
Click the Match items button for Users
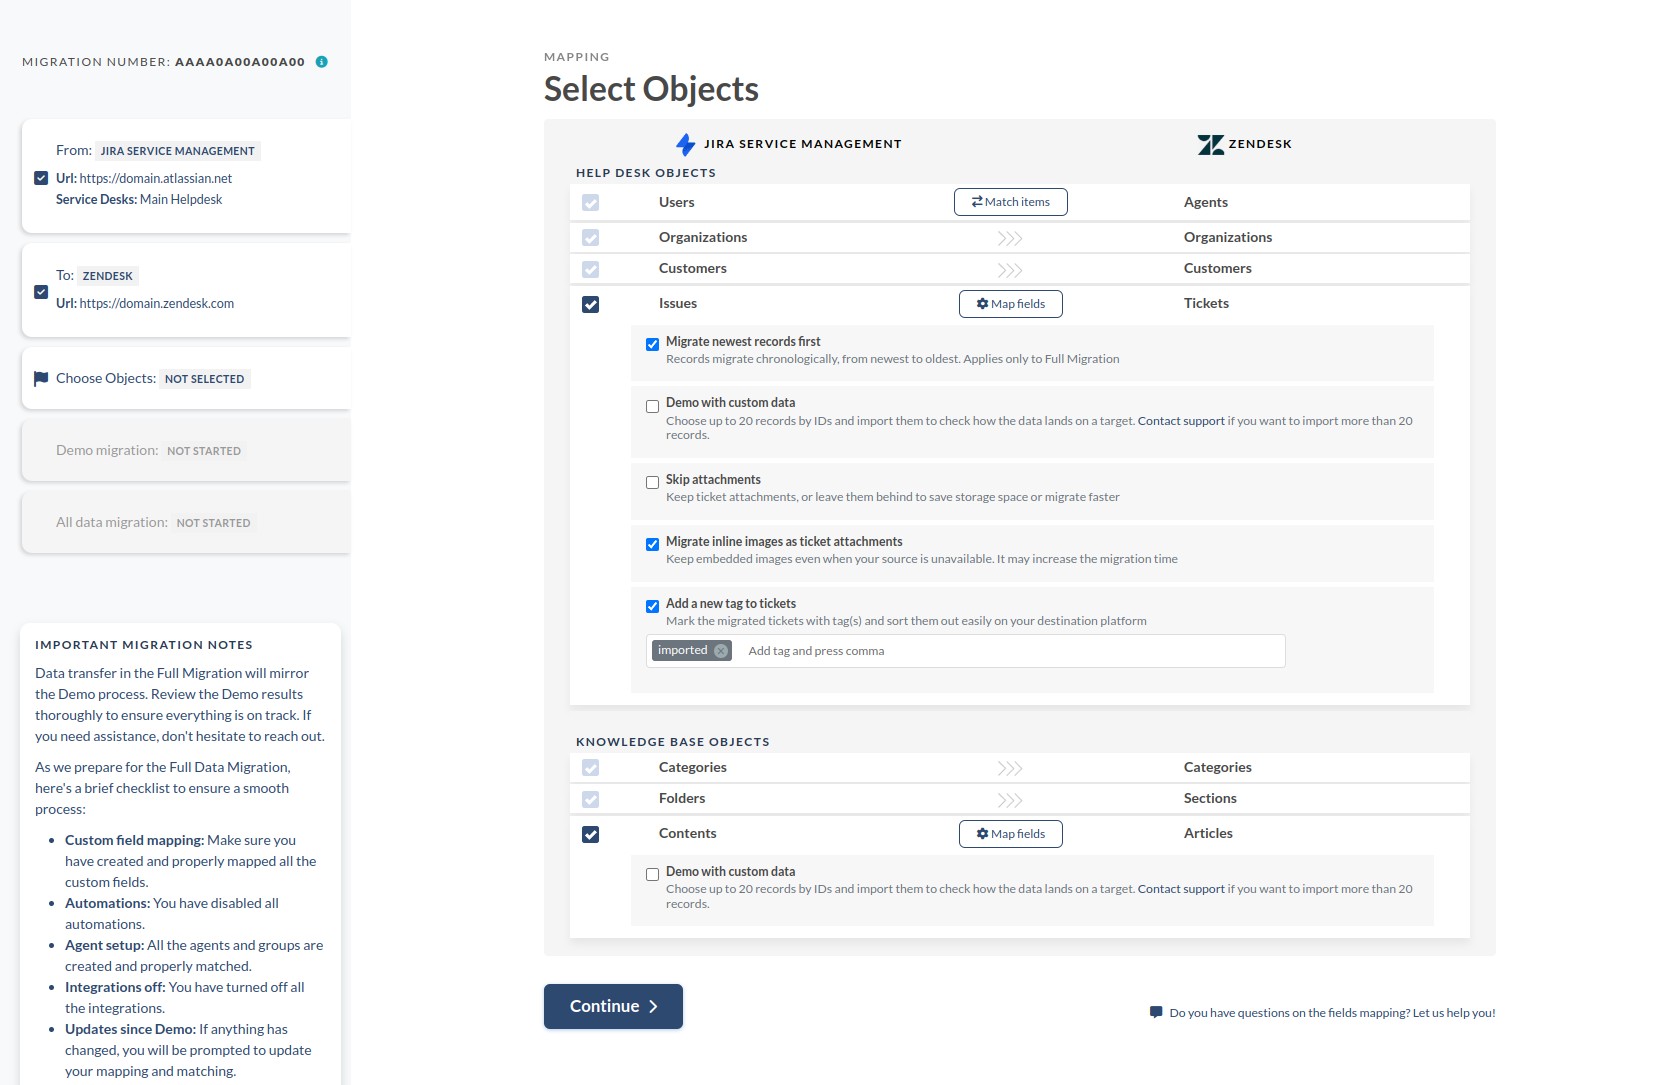pyautogui.click(x=1011, y=202)
